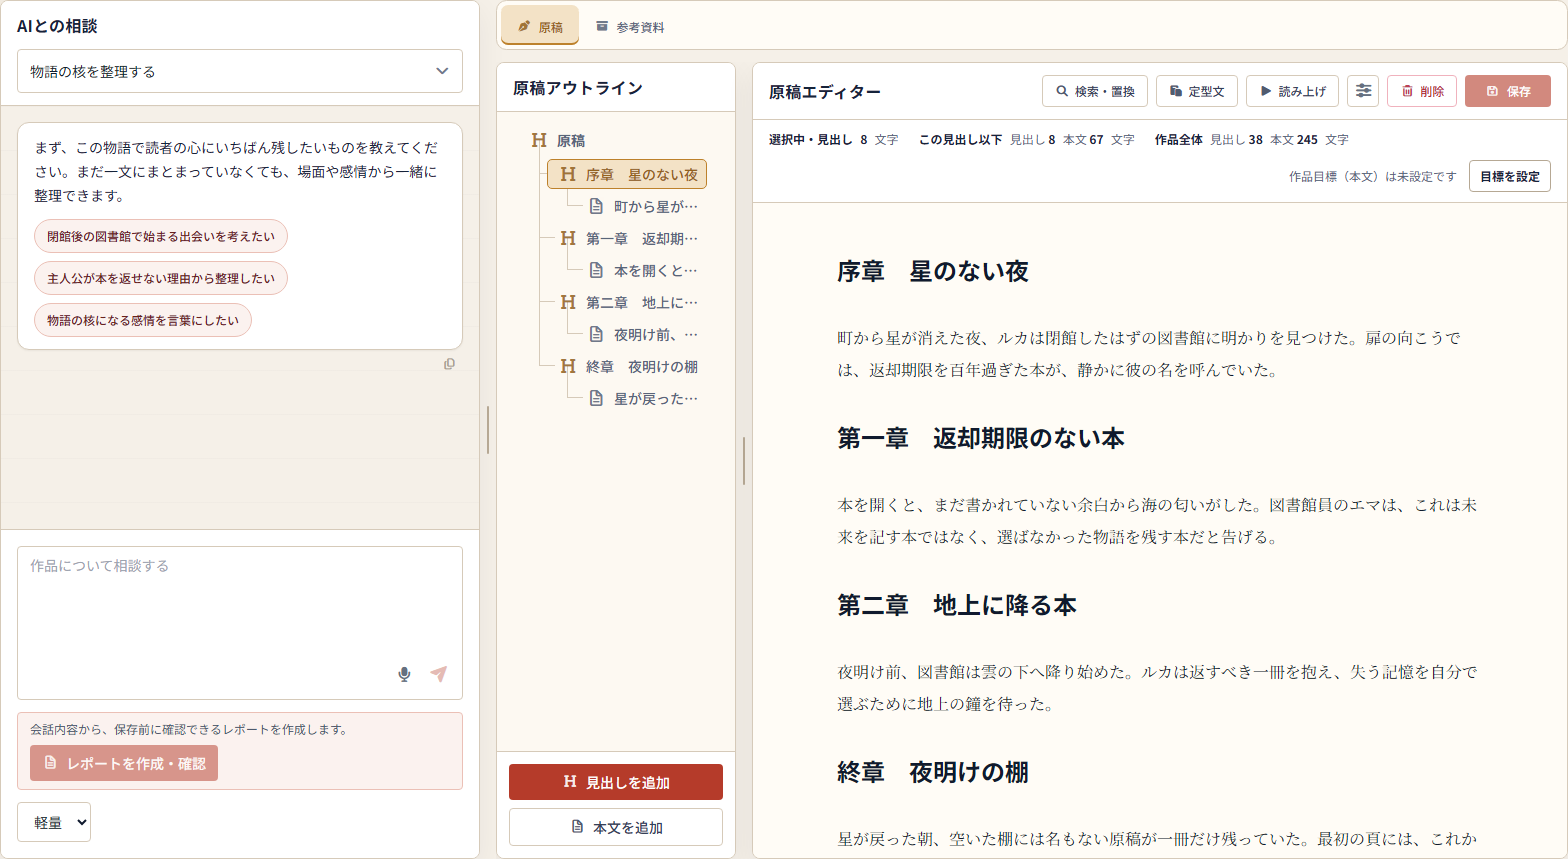
Task: Select body item 町から星が… in outline
Action: point(643,206)
